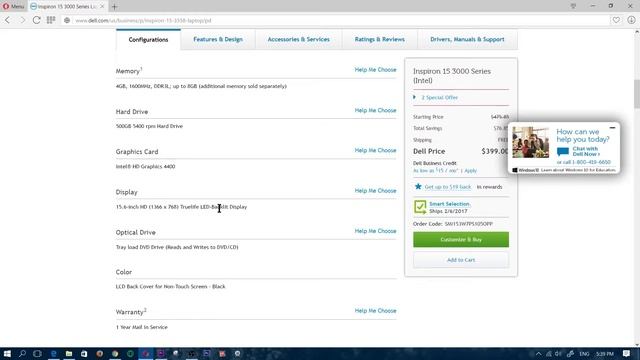This screenshot has width=640, height=360.
Task: Open File Explorer from taskbar
Action: pyautogui.click(x=69, y=353)
